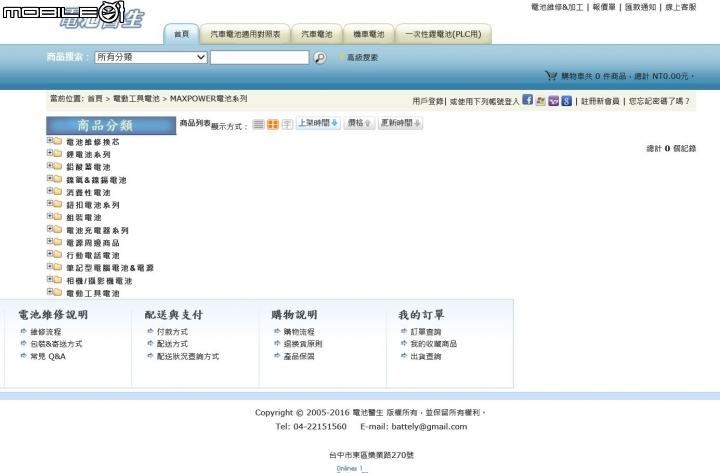The width and height of the screenshot is (720, 473).
Task: Open the 鉛酸蓄電池 folder icon
Action: [58, 166]
